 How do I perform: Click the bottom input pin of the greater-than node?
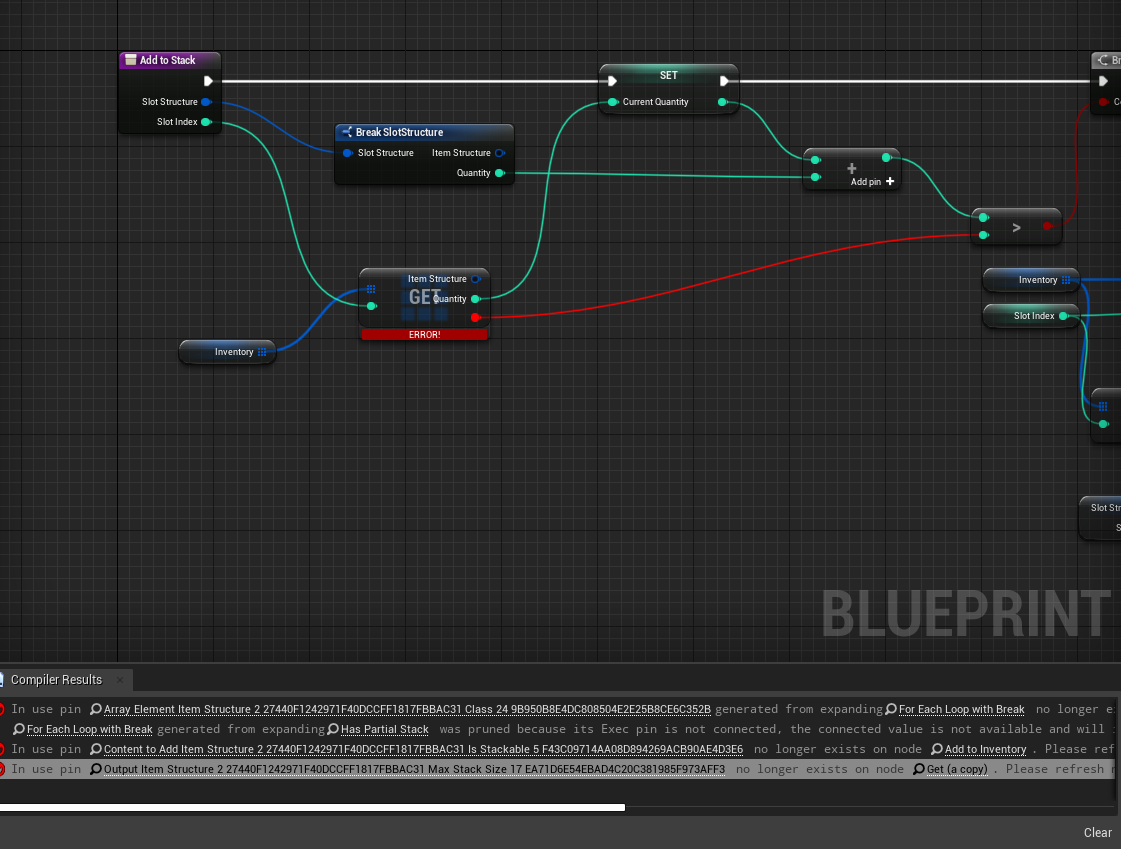coord(984,235)
